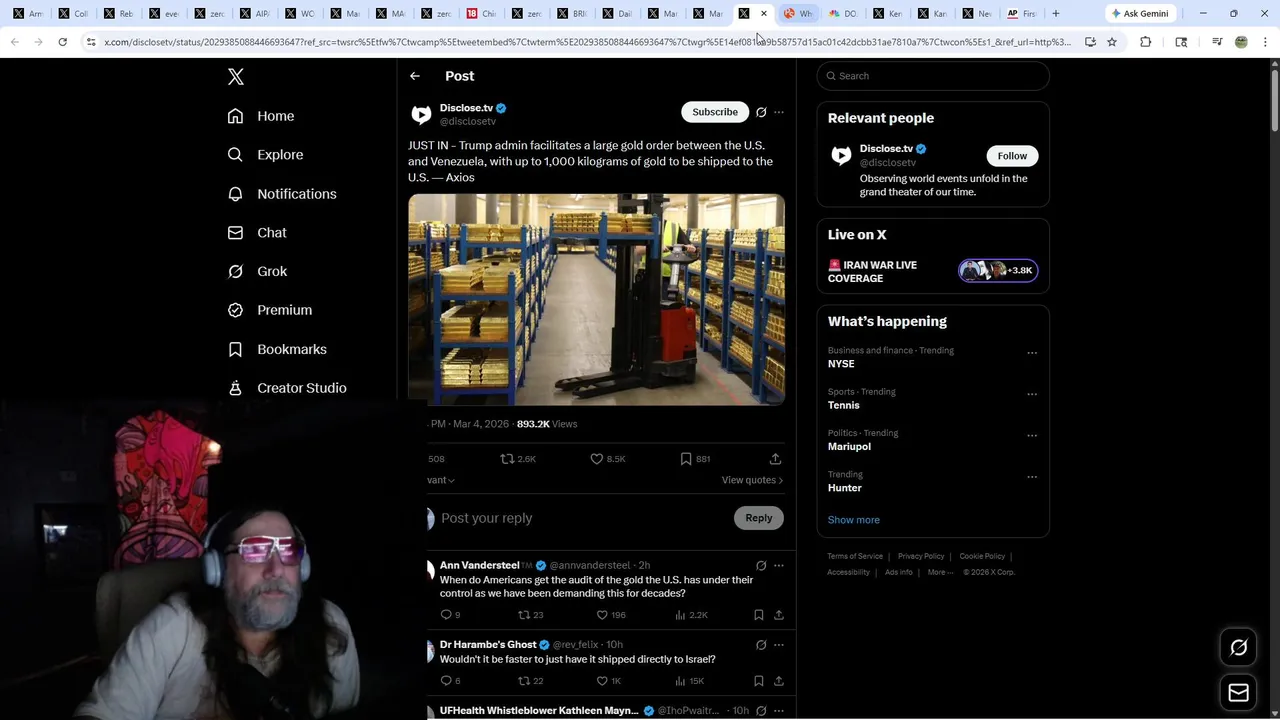The width and height of the screenshot is (1280, 720).
Task: Open Hunter trending topic
Action: tap(845, 488)
